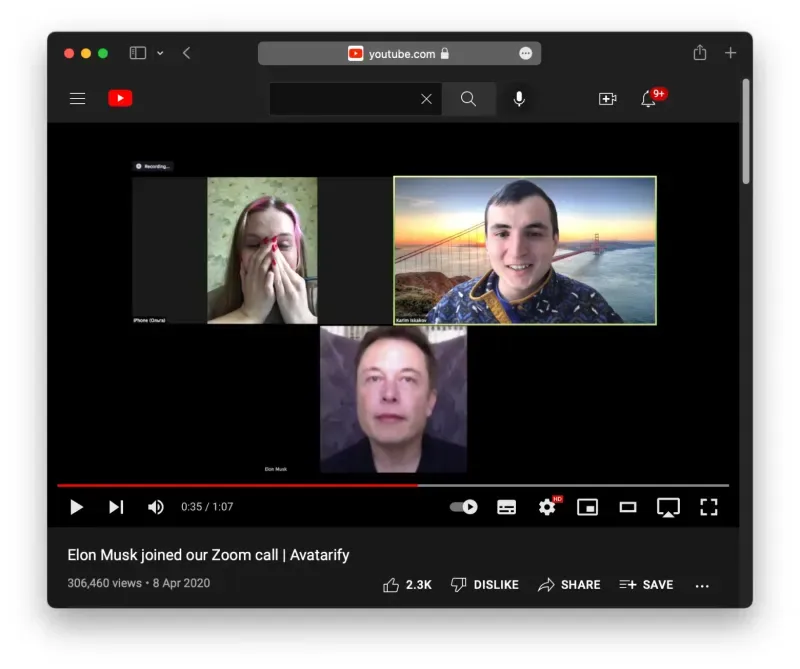Mute the video using the speaker icon
This screenshot has width=800, height=669.
tap(156, 507)
